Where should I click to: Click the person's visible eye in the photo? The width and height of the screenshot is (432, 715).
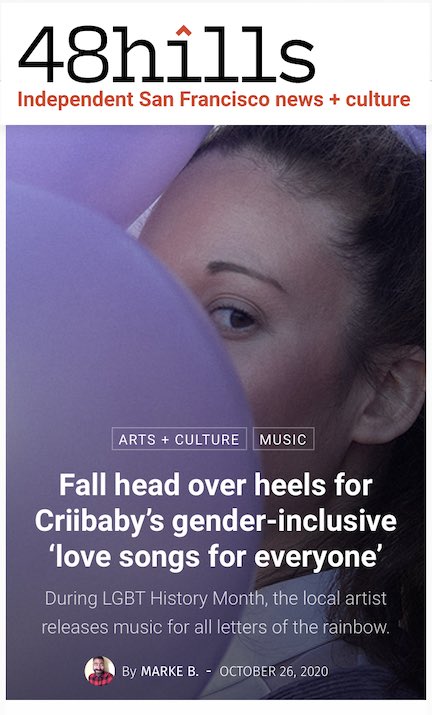coord(234,317)
